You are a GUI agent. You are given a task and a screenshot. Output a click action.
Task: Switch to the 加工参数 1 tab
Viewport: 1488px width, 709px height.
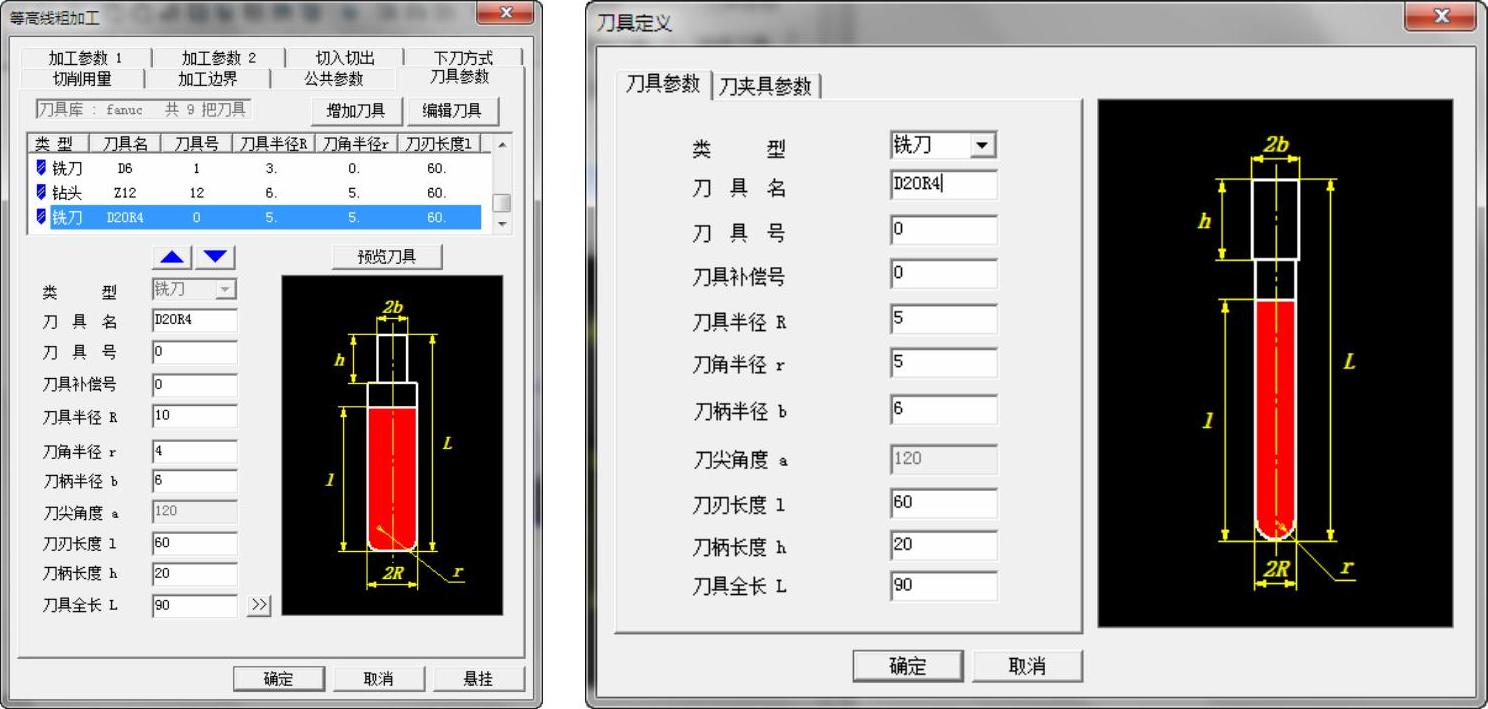pyautogui.click(x=85, y=58)
